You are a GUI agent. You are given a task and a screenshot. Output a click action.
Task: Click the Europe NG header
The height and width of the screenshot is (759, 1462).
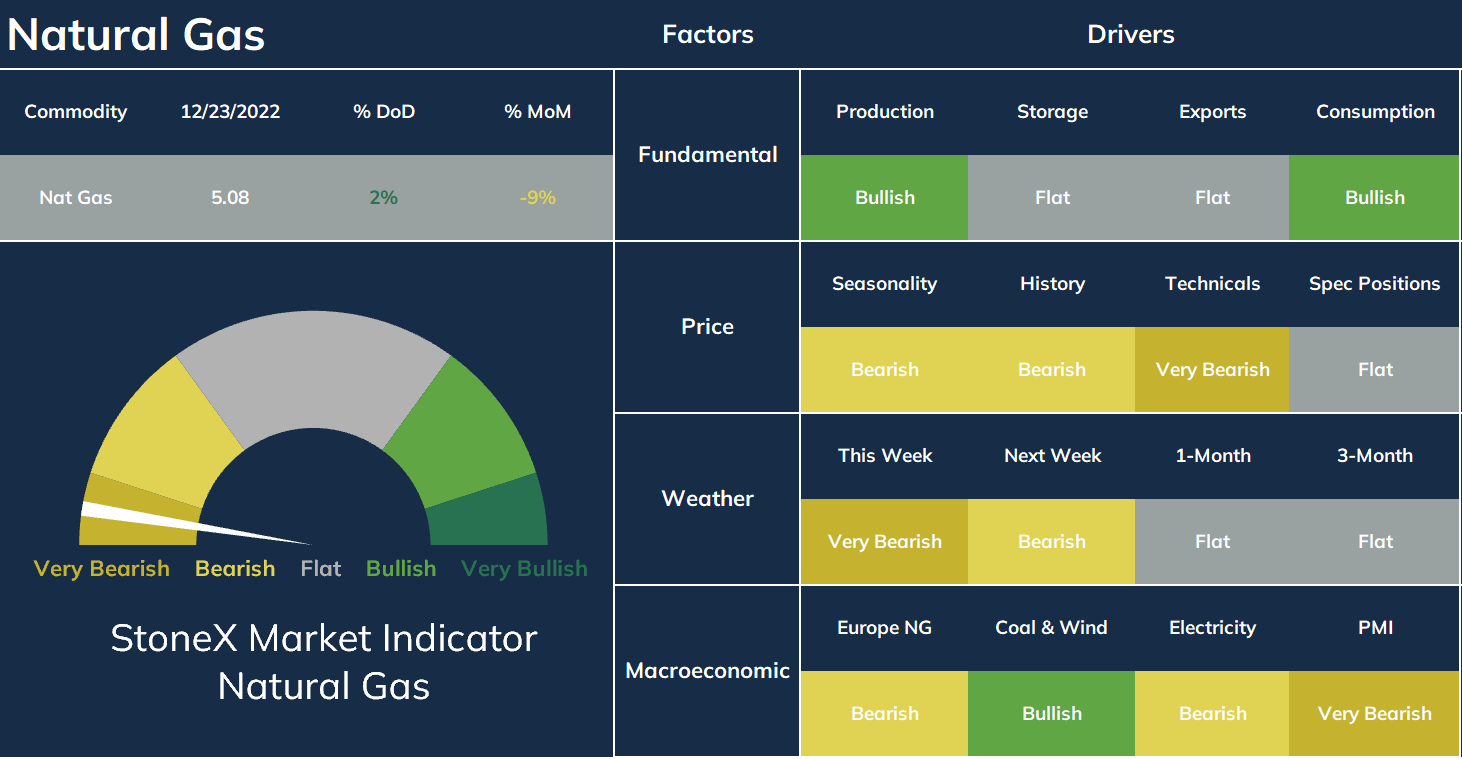coord(884,627)
